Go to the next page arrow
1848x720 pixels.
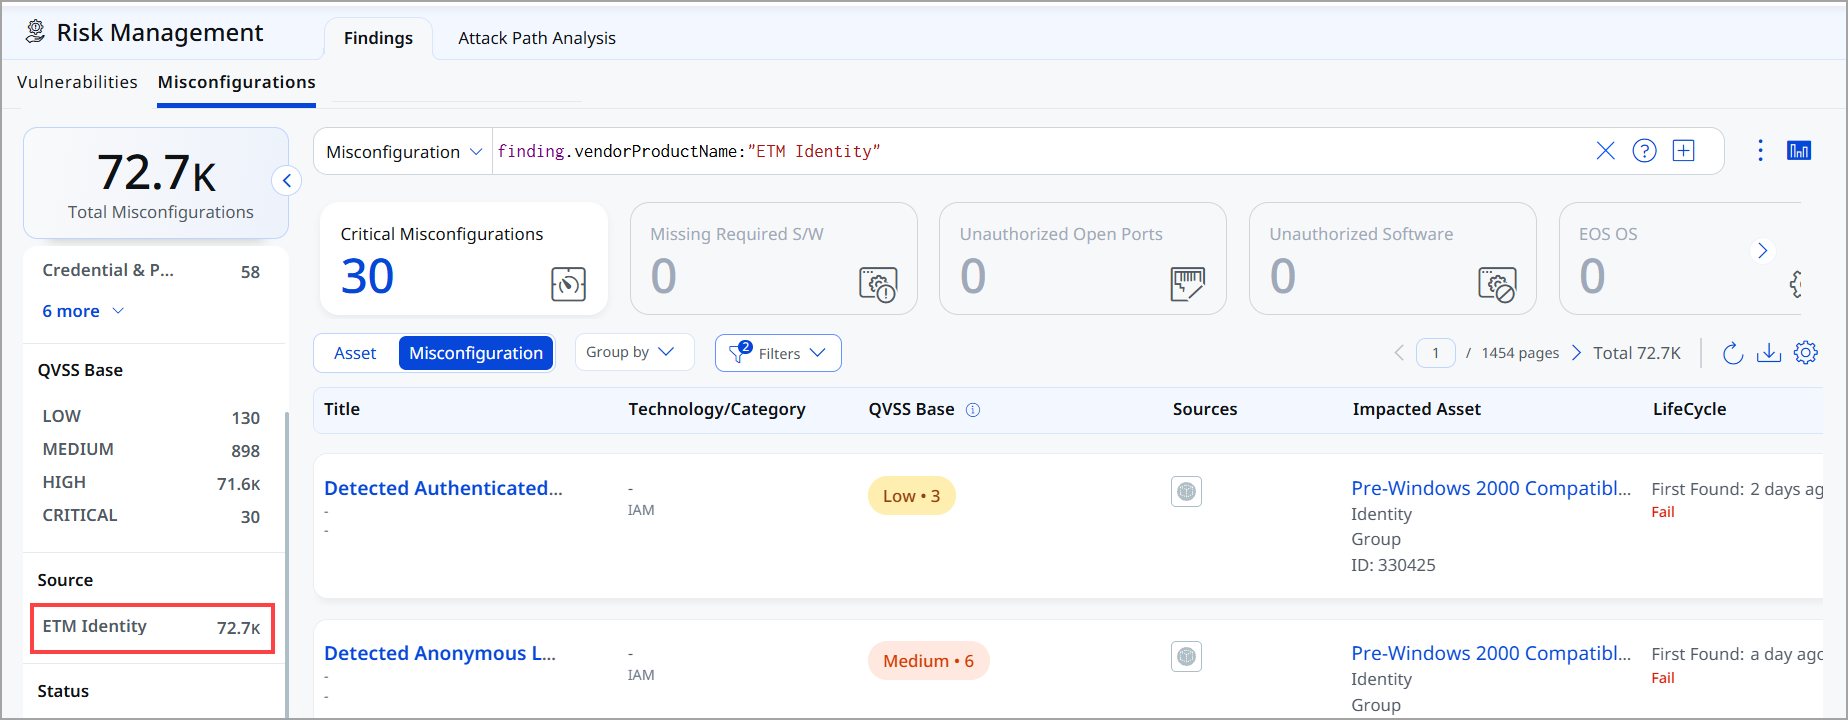pos(1576,353)
